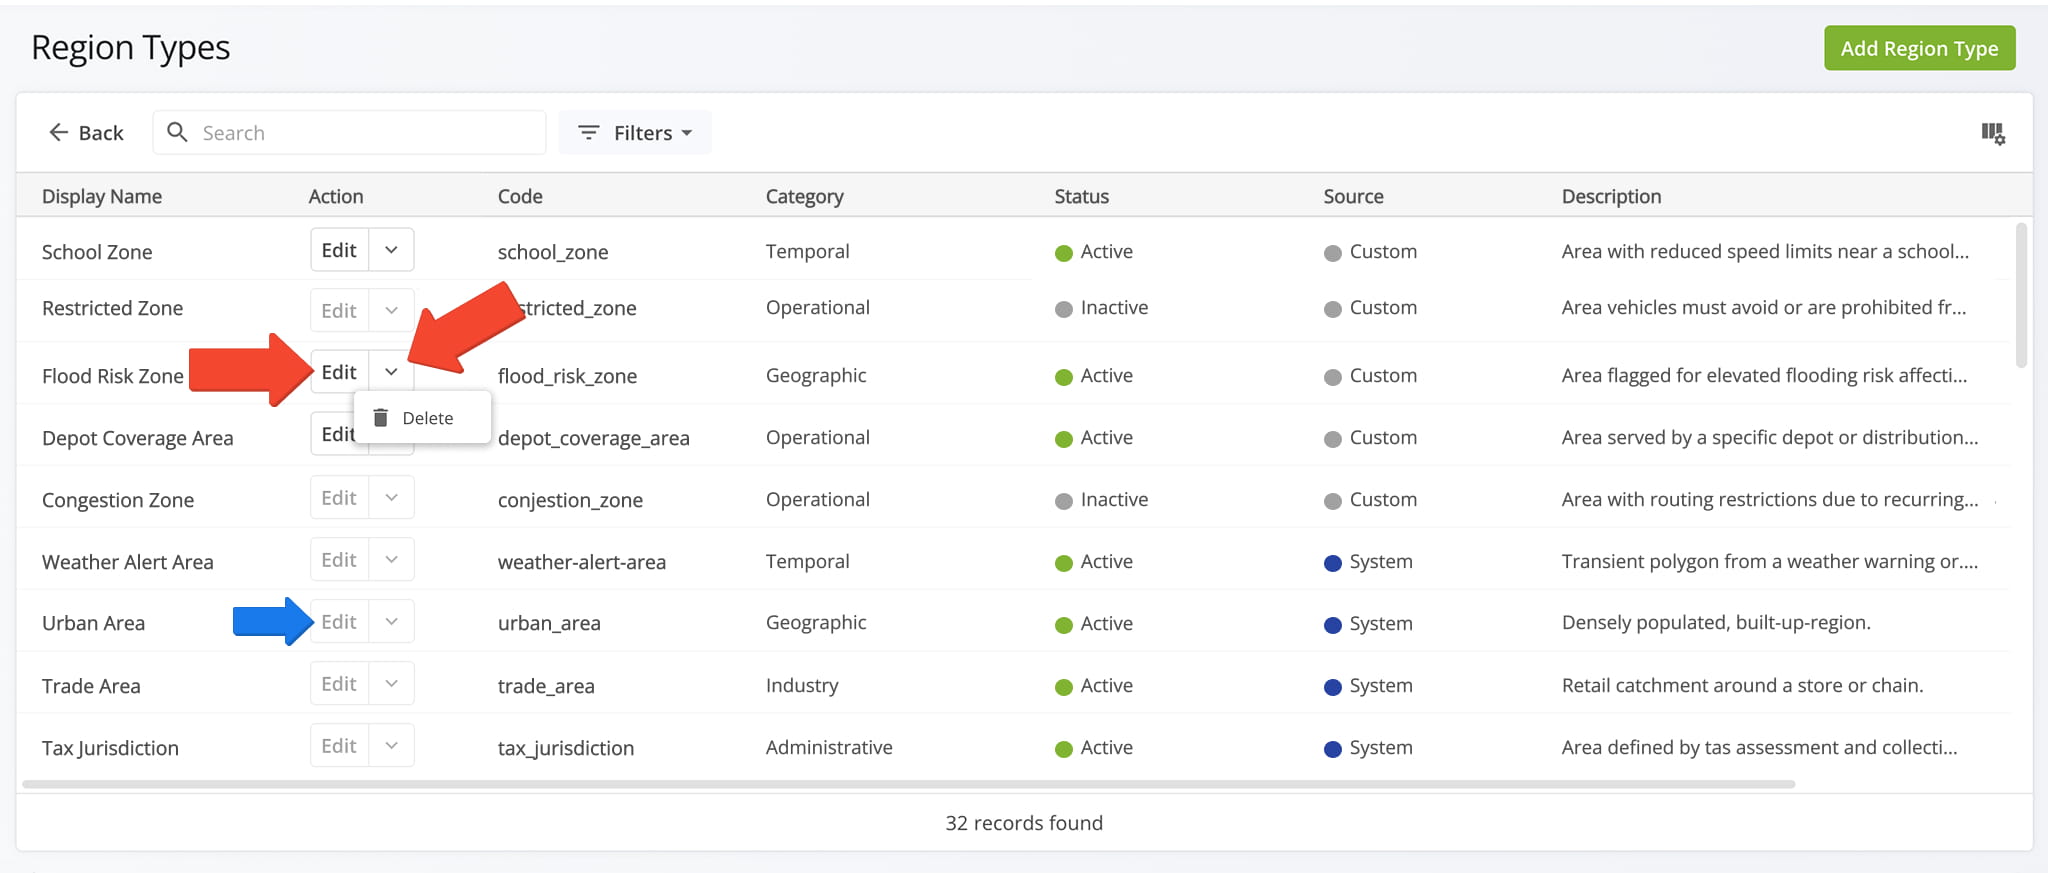Expand Urban Area action dropdown arrow
This screenshot has width=2048, height=873.
tap(392, 622)
